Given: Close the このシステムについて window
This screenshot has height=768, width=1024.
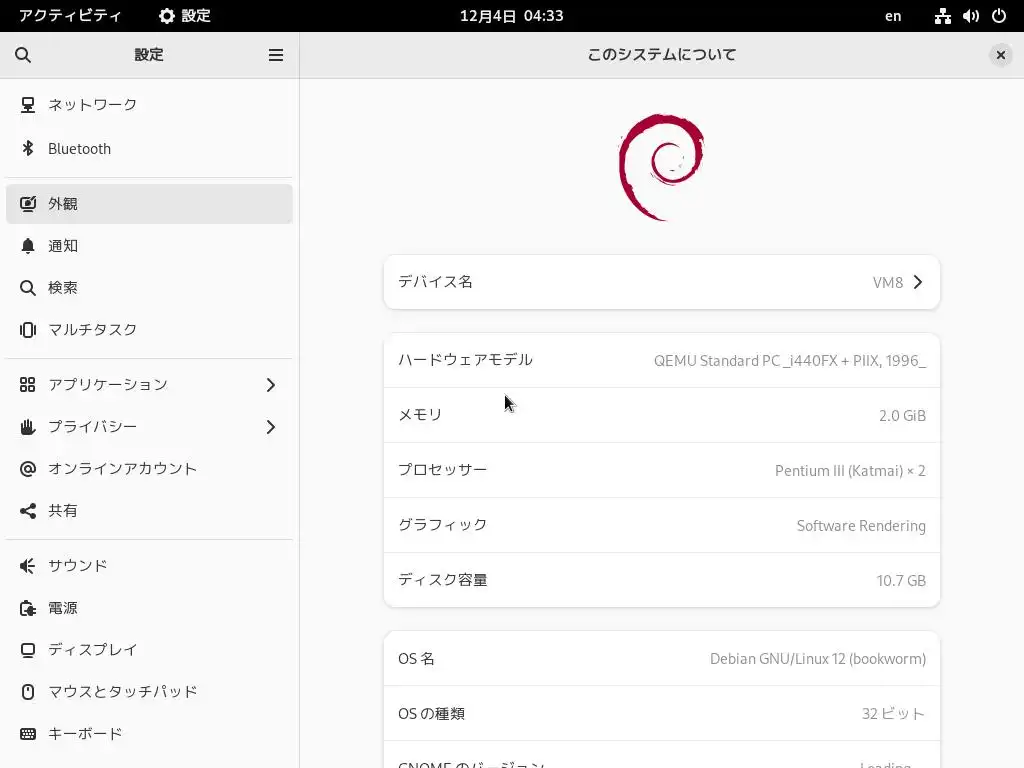Looking at the screenshot, I should [1000, 55].
